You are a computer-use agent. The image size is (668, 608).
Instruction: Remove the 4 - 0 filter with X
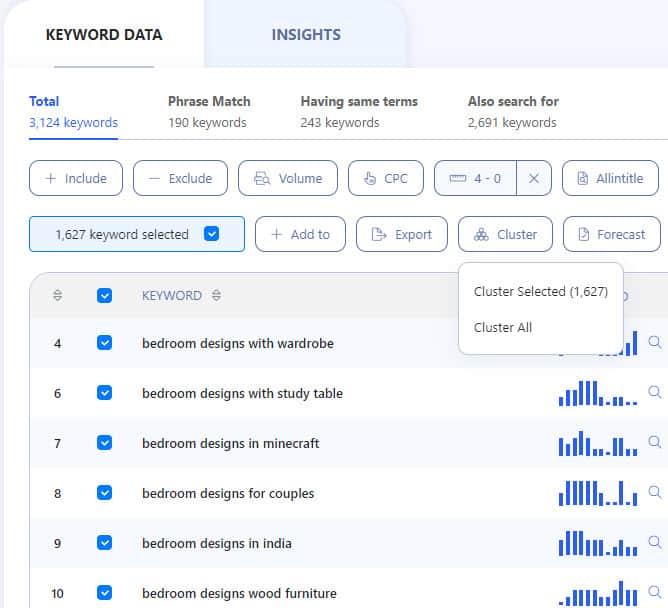[x=534, y=178]
